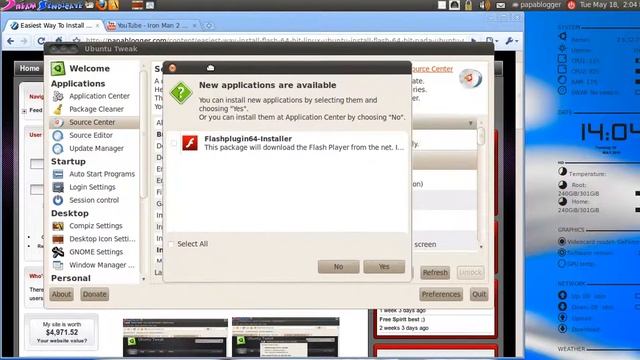Click the Update Manager icon
This screenshot has width=640, height=360.
point(58,148)
